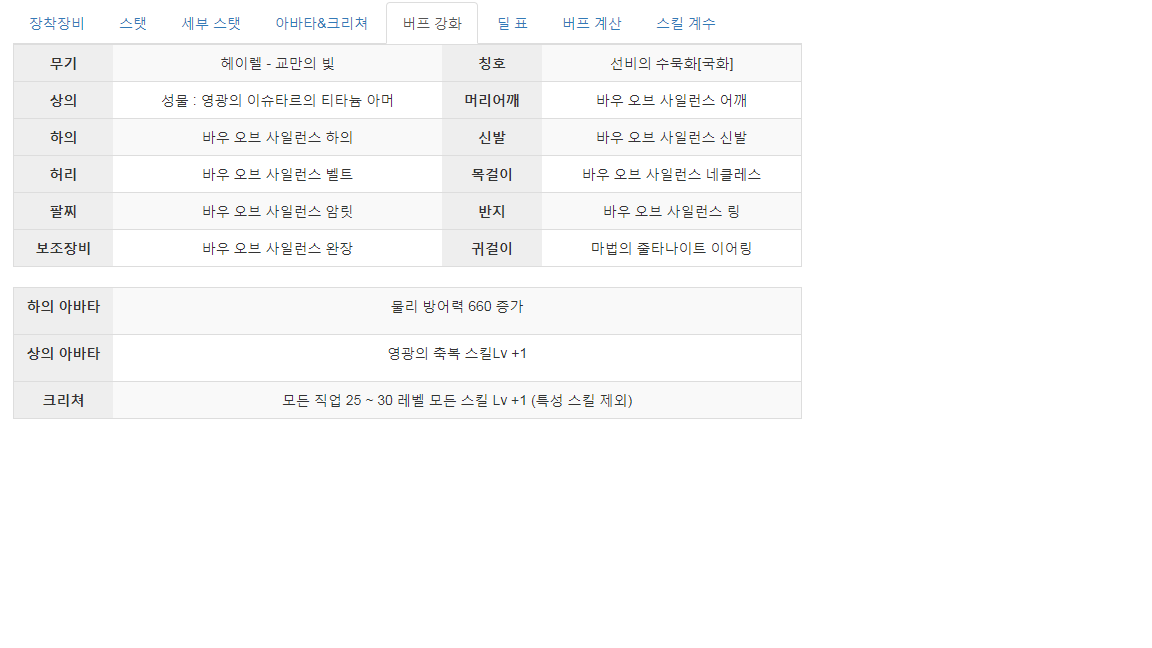Switch to the 스탯 tab
Viewport: 1152px width, 648px height.
[x=133, y=24]
